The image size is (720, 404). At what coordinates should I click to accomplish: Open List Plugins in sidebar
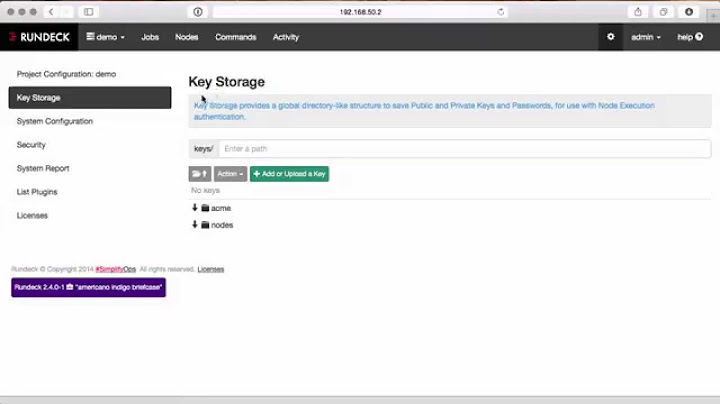point(37,192)
